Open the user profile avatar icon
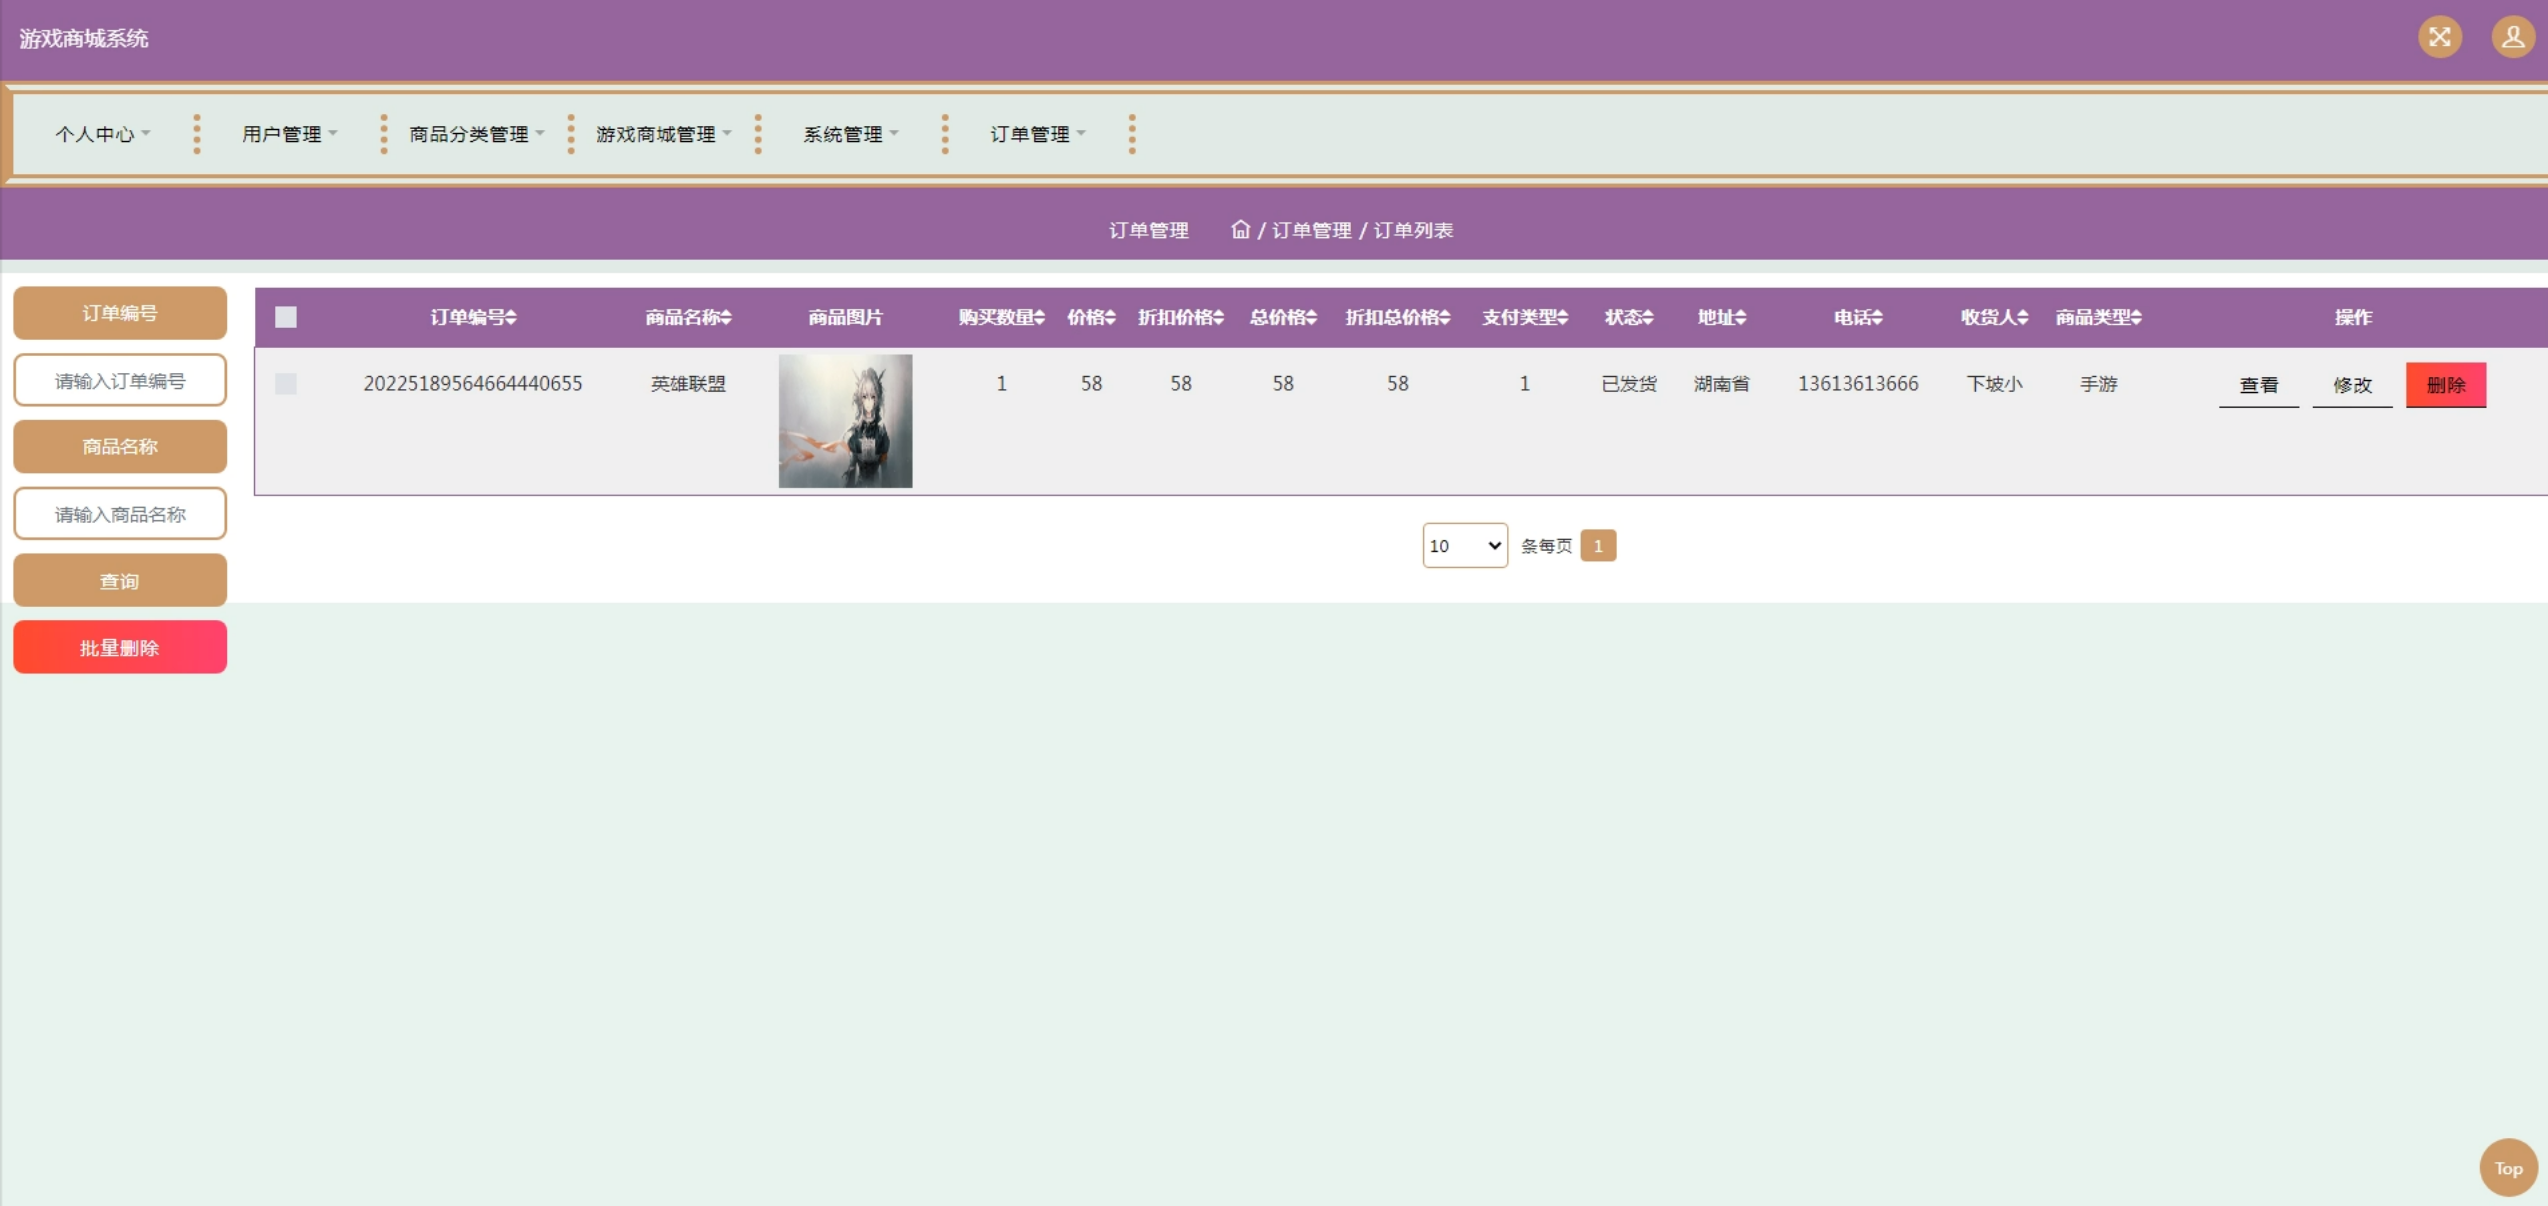This screenshot has width=2548, height=1206. click(x=2512, y=38)
